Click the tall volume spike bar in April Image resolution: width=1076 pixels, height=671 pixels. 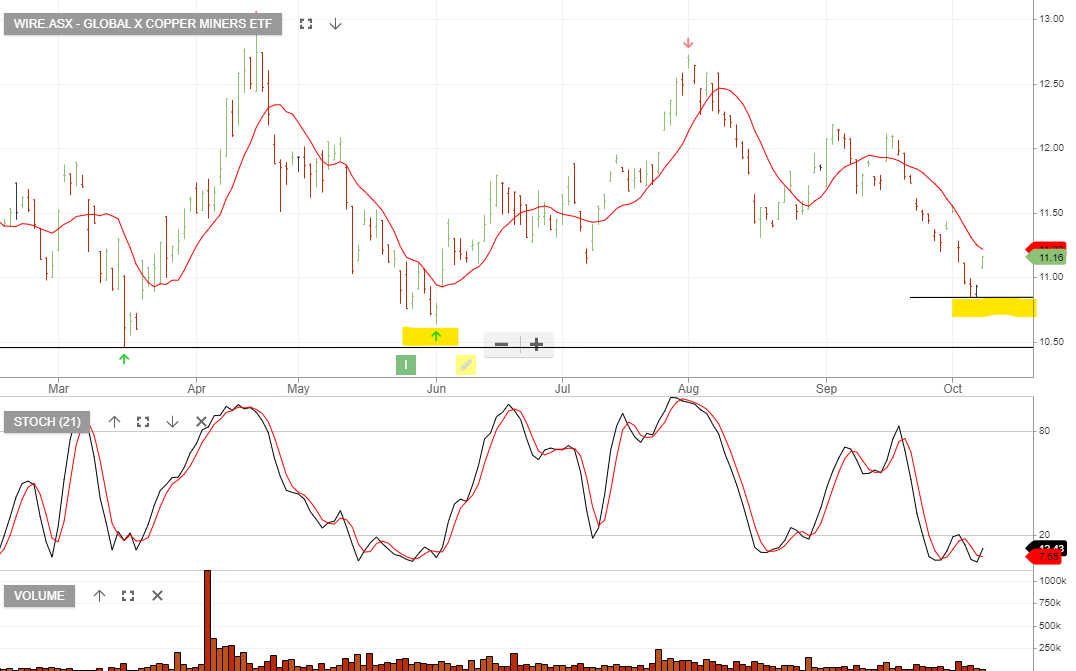[208, 618]
